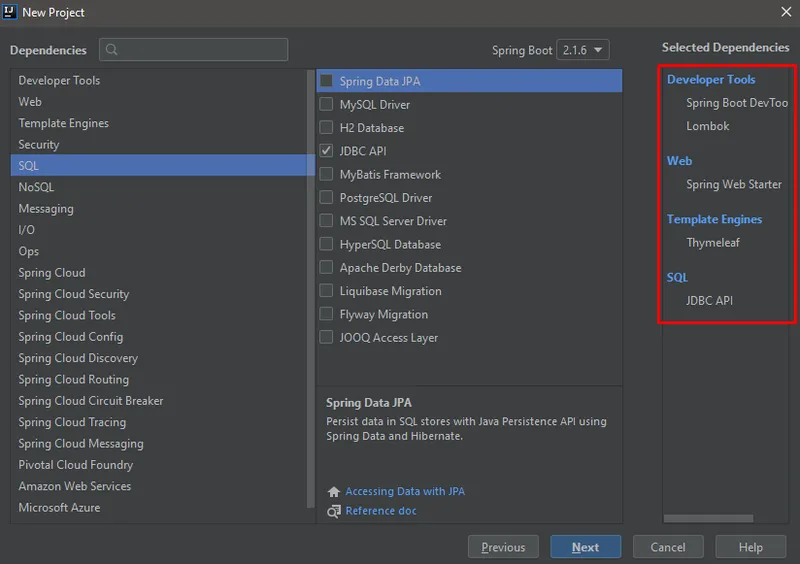This screenshot has width=800, height=564.
Task: Select the Spring Cloud Tools category
Action: [159, 315]
